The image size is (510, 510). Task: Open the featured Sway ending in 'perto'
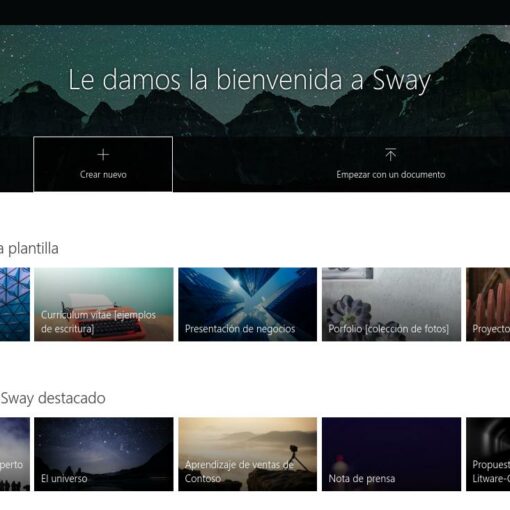coord(15,454)
